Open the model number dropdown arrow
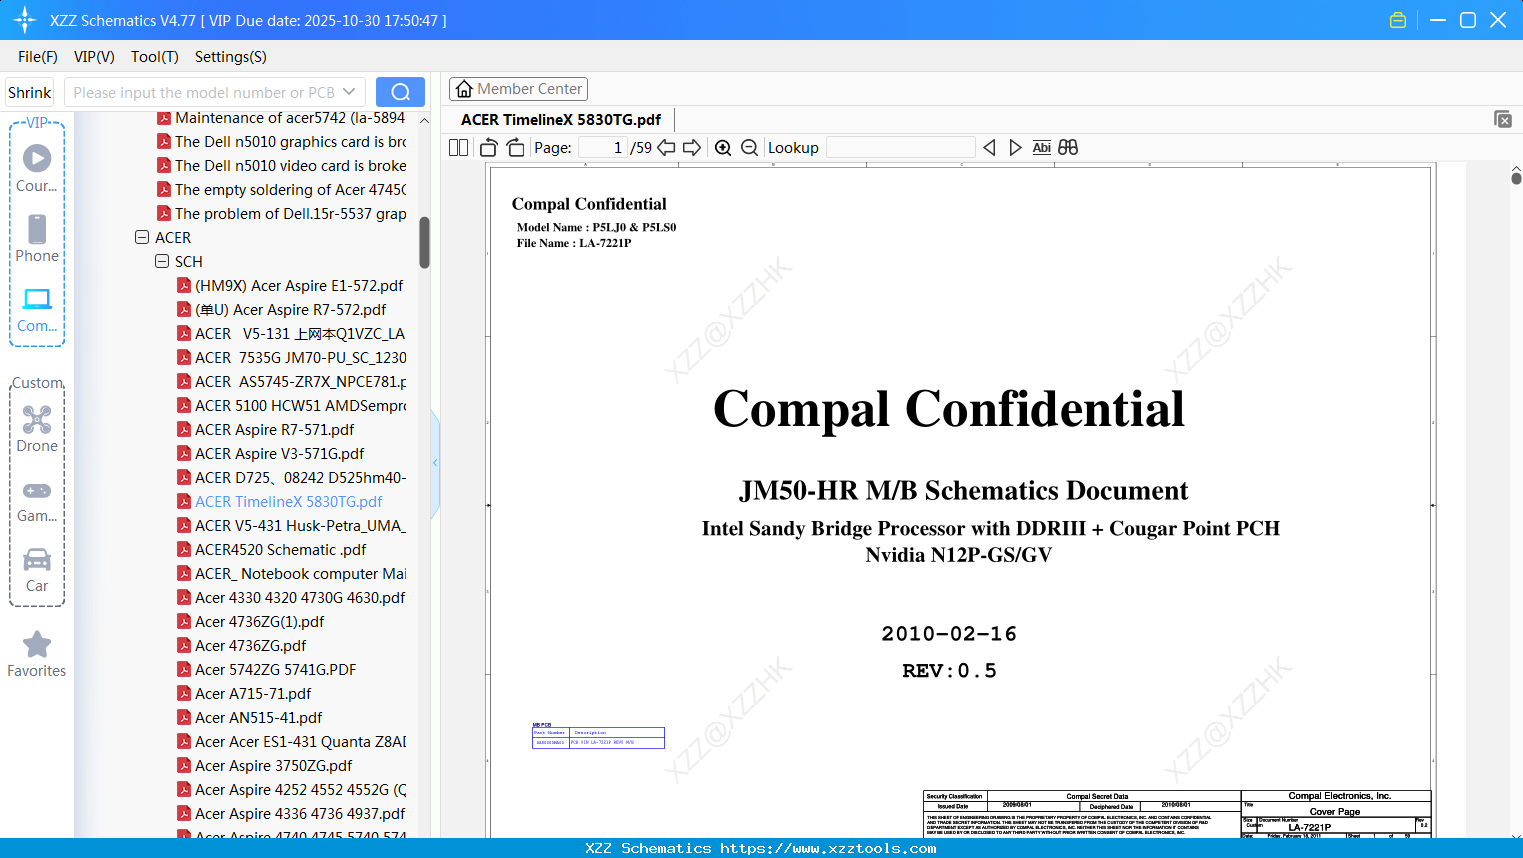1523x858 pixels. 349,92
